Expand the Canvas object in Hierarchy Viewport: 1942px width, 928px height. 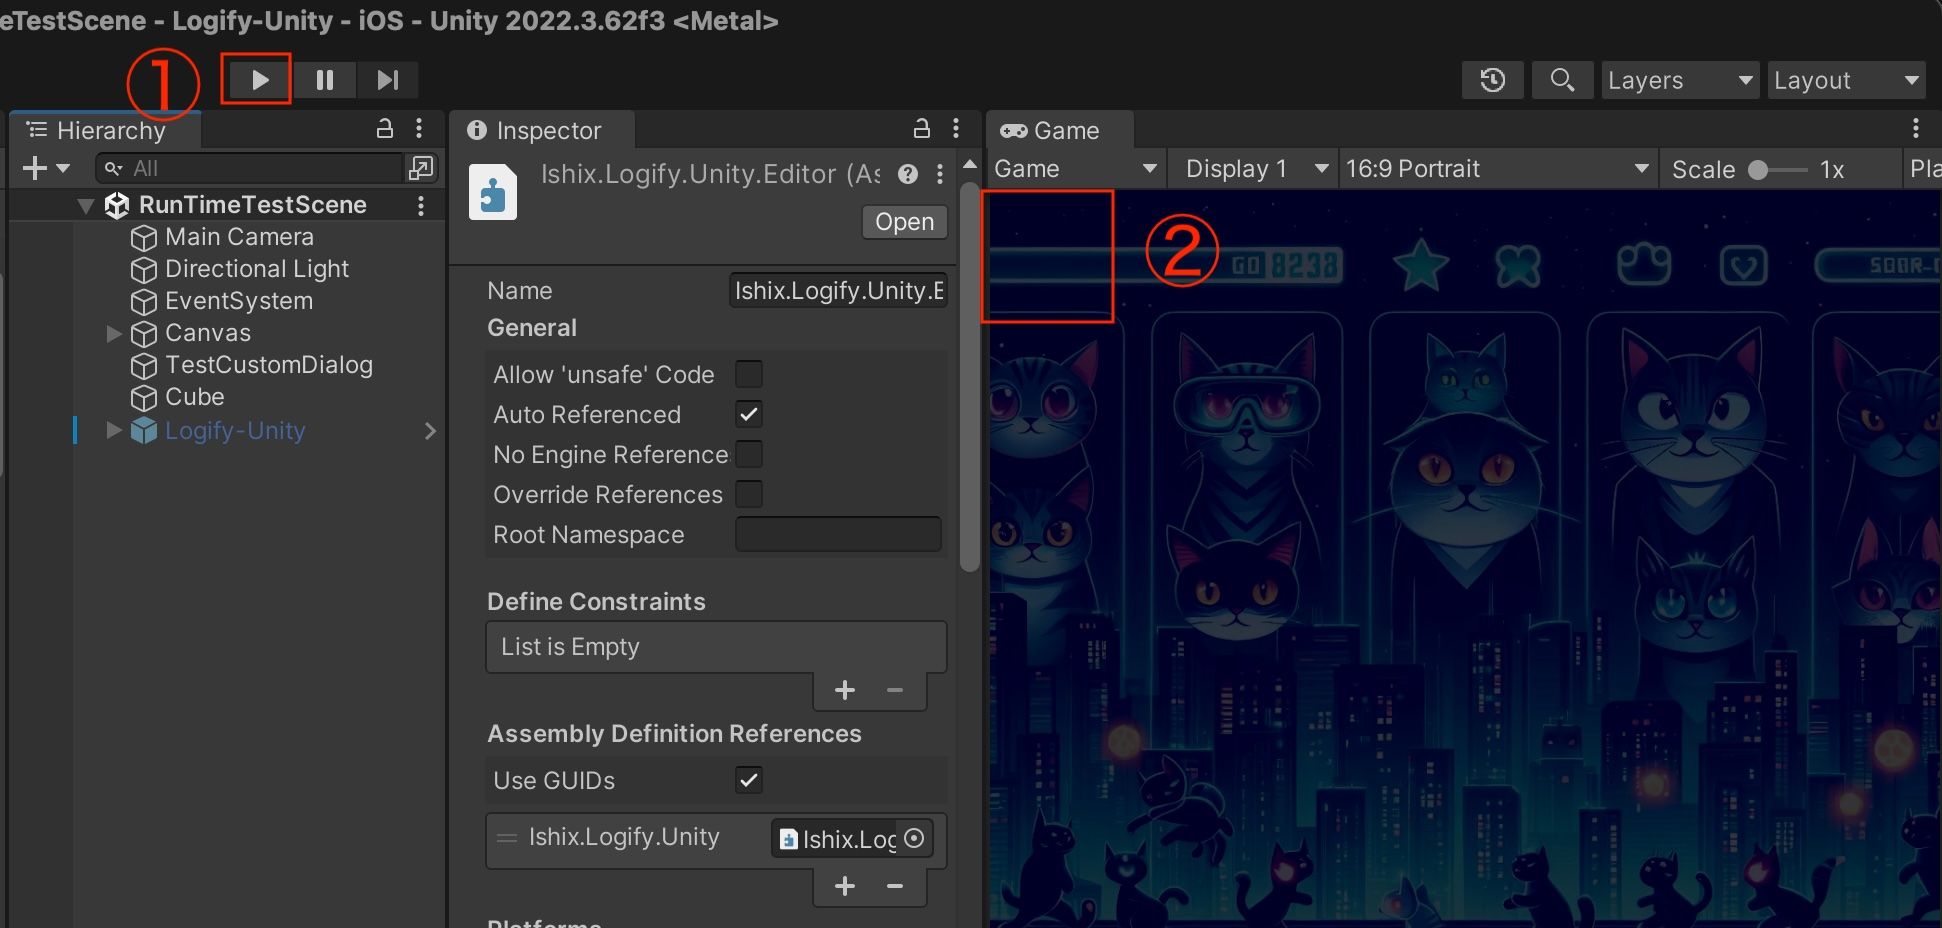point(114,333)
